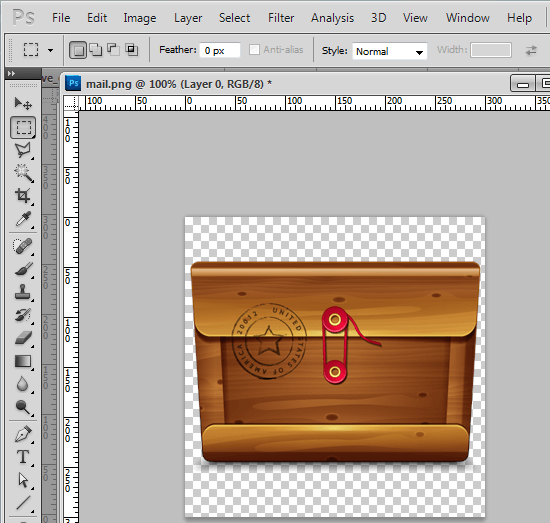550x523 pixels.
Task: Select the Pen tool
Action: click(x=23, y=434)
